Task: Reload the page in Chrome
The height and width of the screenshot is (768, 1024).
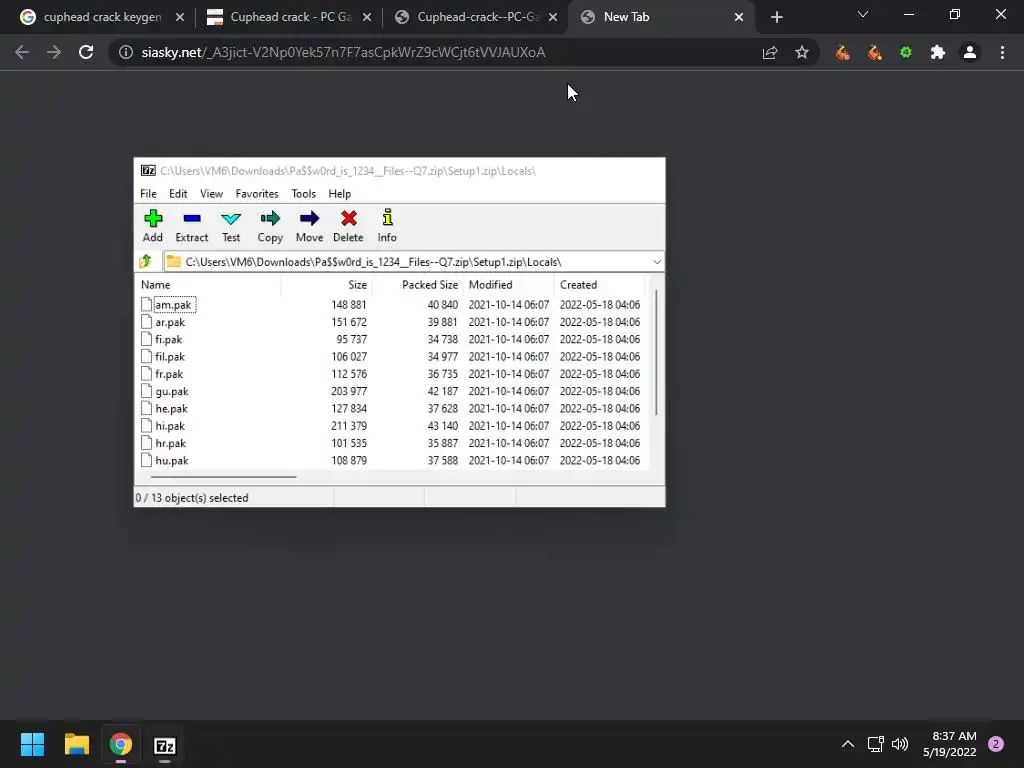Action: tap(86, 52)
